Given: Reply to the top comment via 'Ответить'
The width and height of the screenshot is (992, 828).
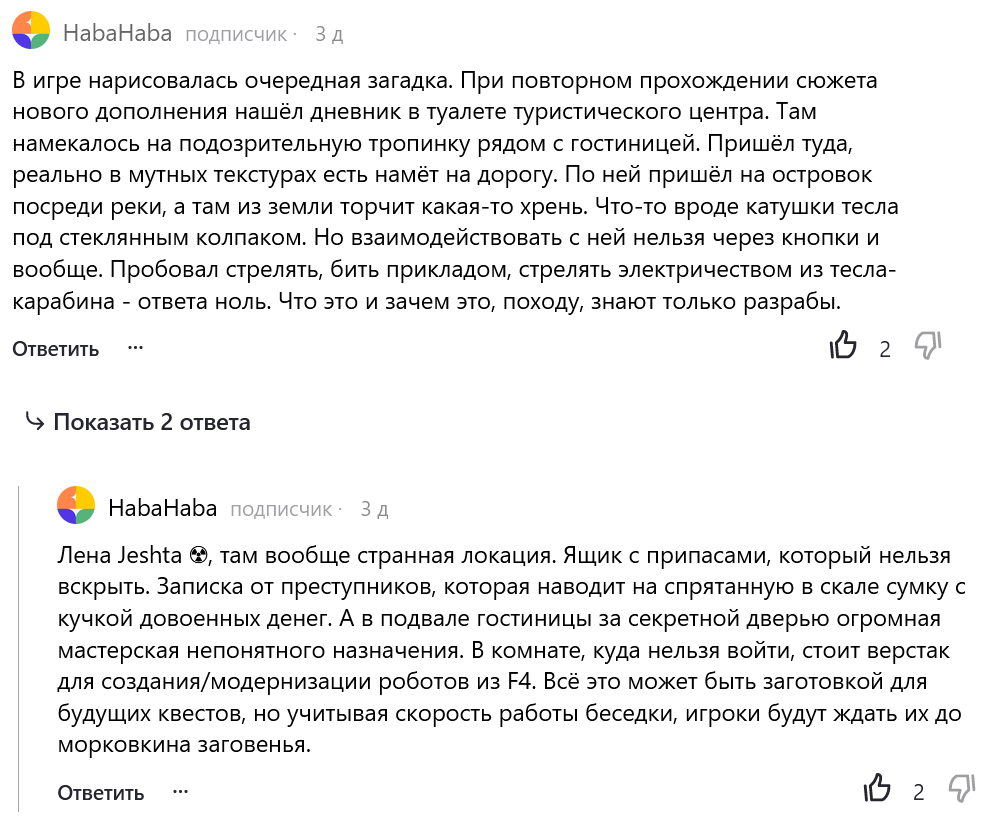Looking at the screenshot, I should [54, 349].
